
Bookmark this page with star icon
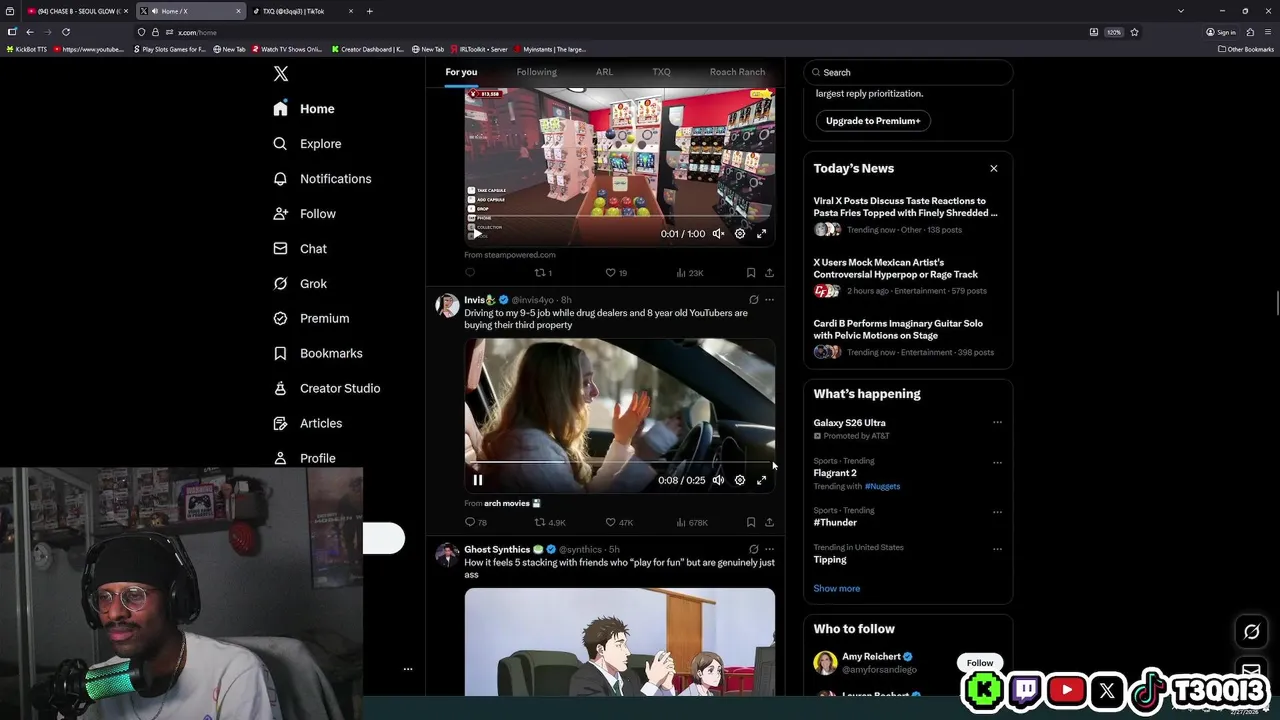point(1134,32)
